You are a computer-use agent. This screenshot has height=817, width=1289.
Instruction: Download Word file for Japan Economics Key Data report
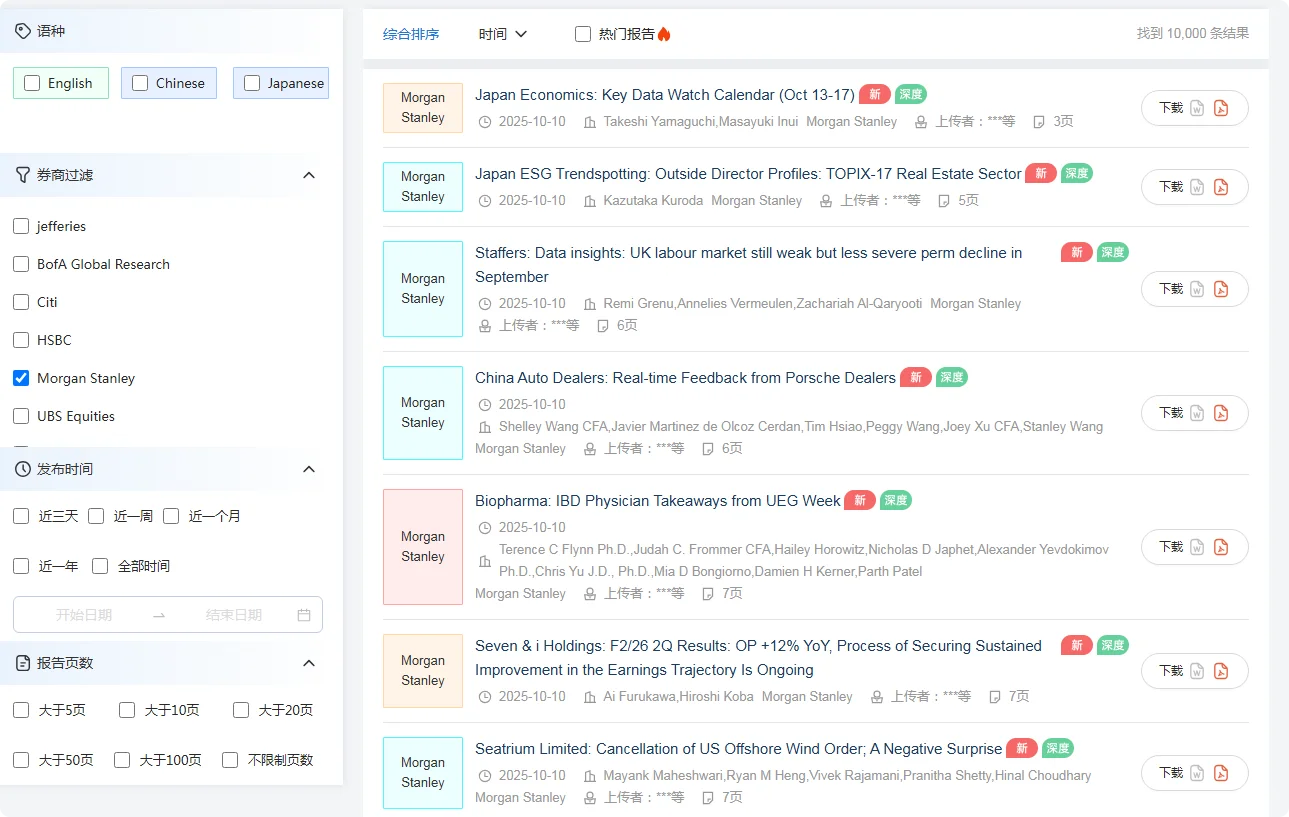pos(1197,108)
